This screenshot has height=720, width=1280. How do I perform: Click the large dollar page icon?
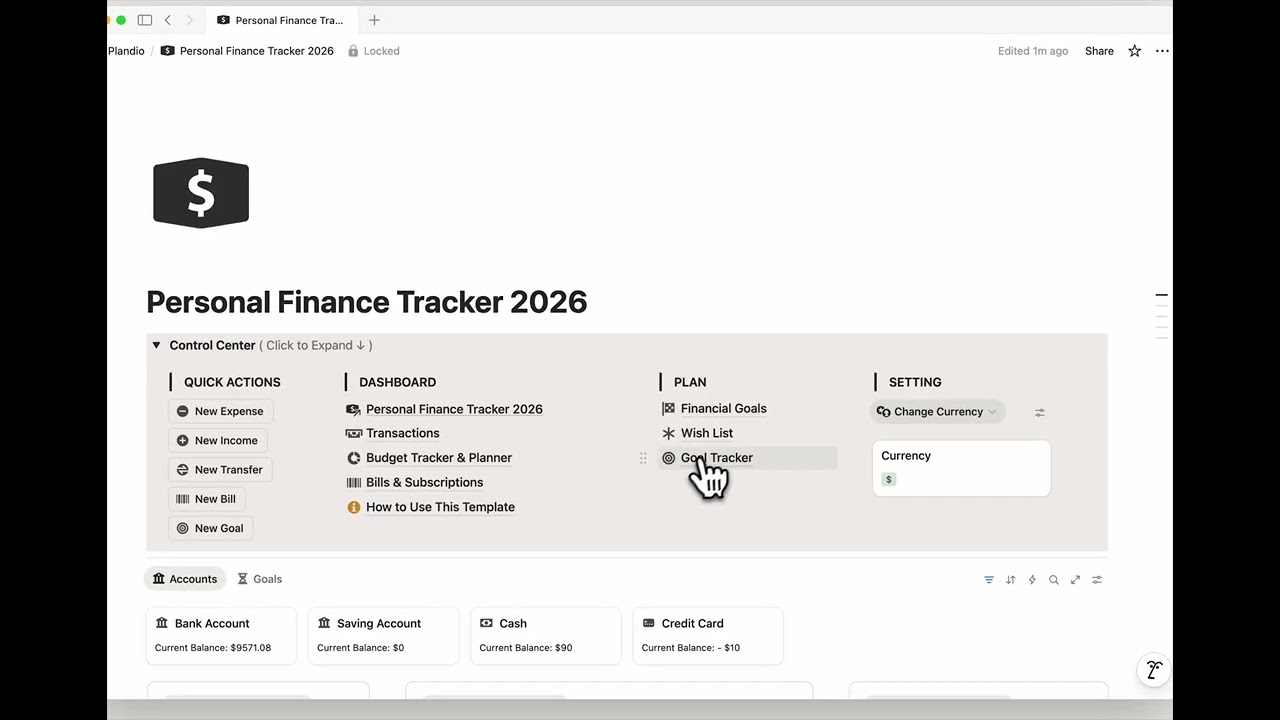click(201, 193)
